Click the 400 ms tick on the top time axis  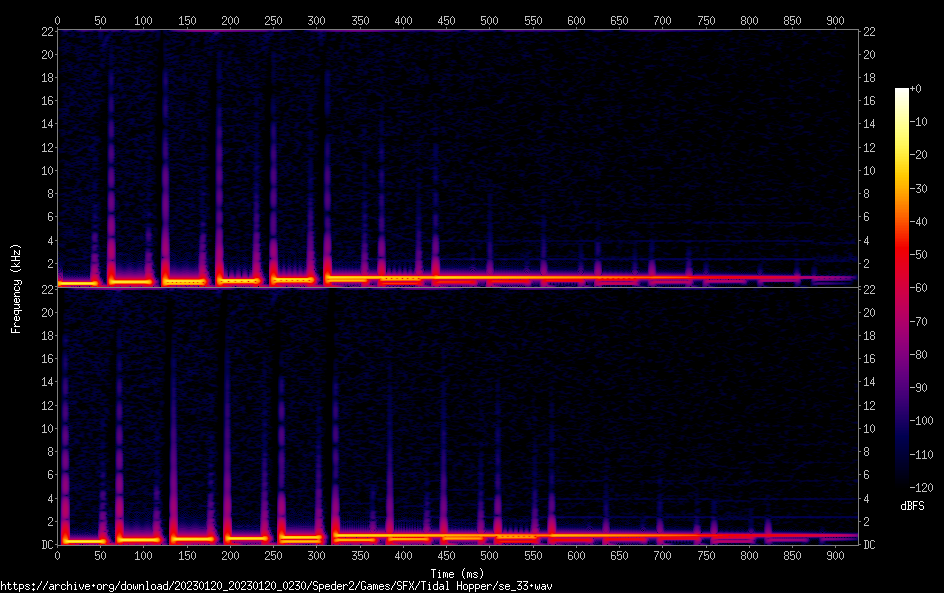402,20
